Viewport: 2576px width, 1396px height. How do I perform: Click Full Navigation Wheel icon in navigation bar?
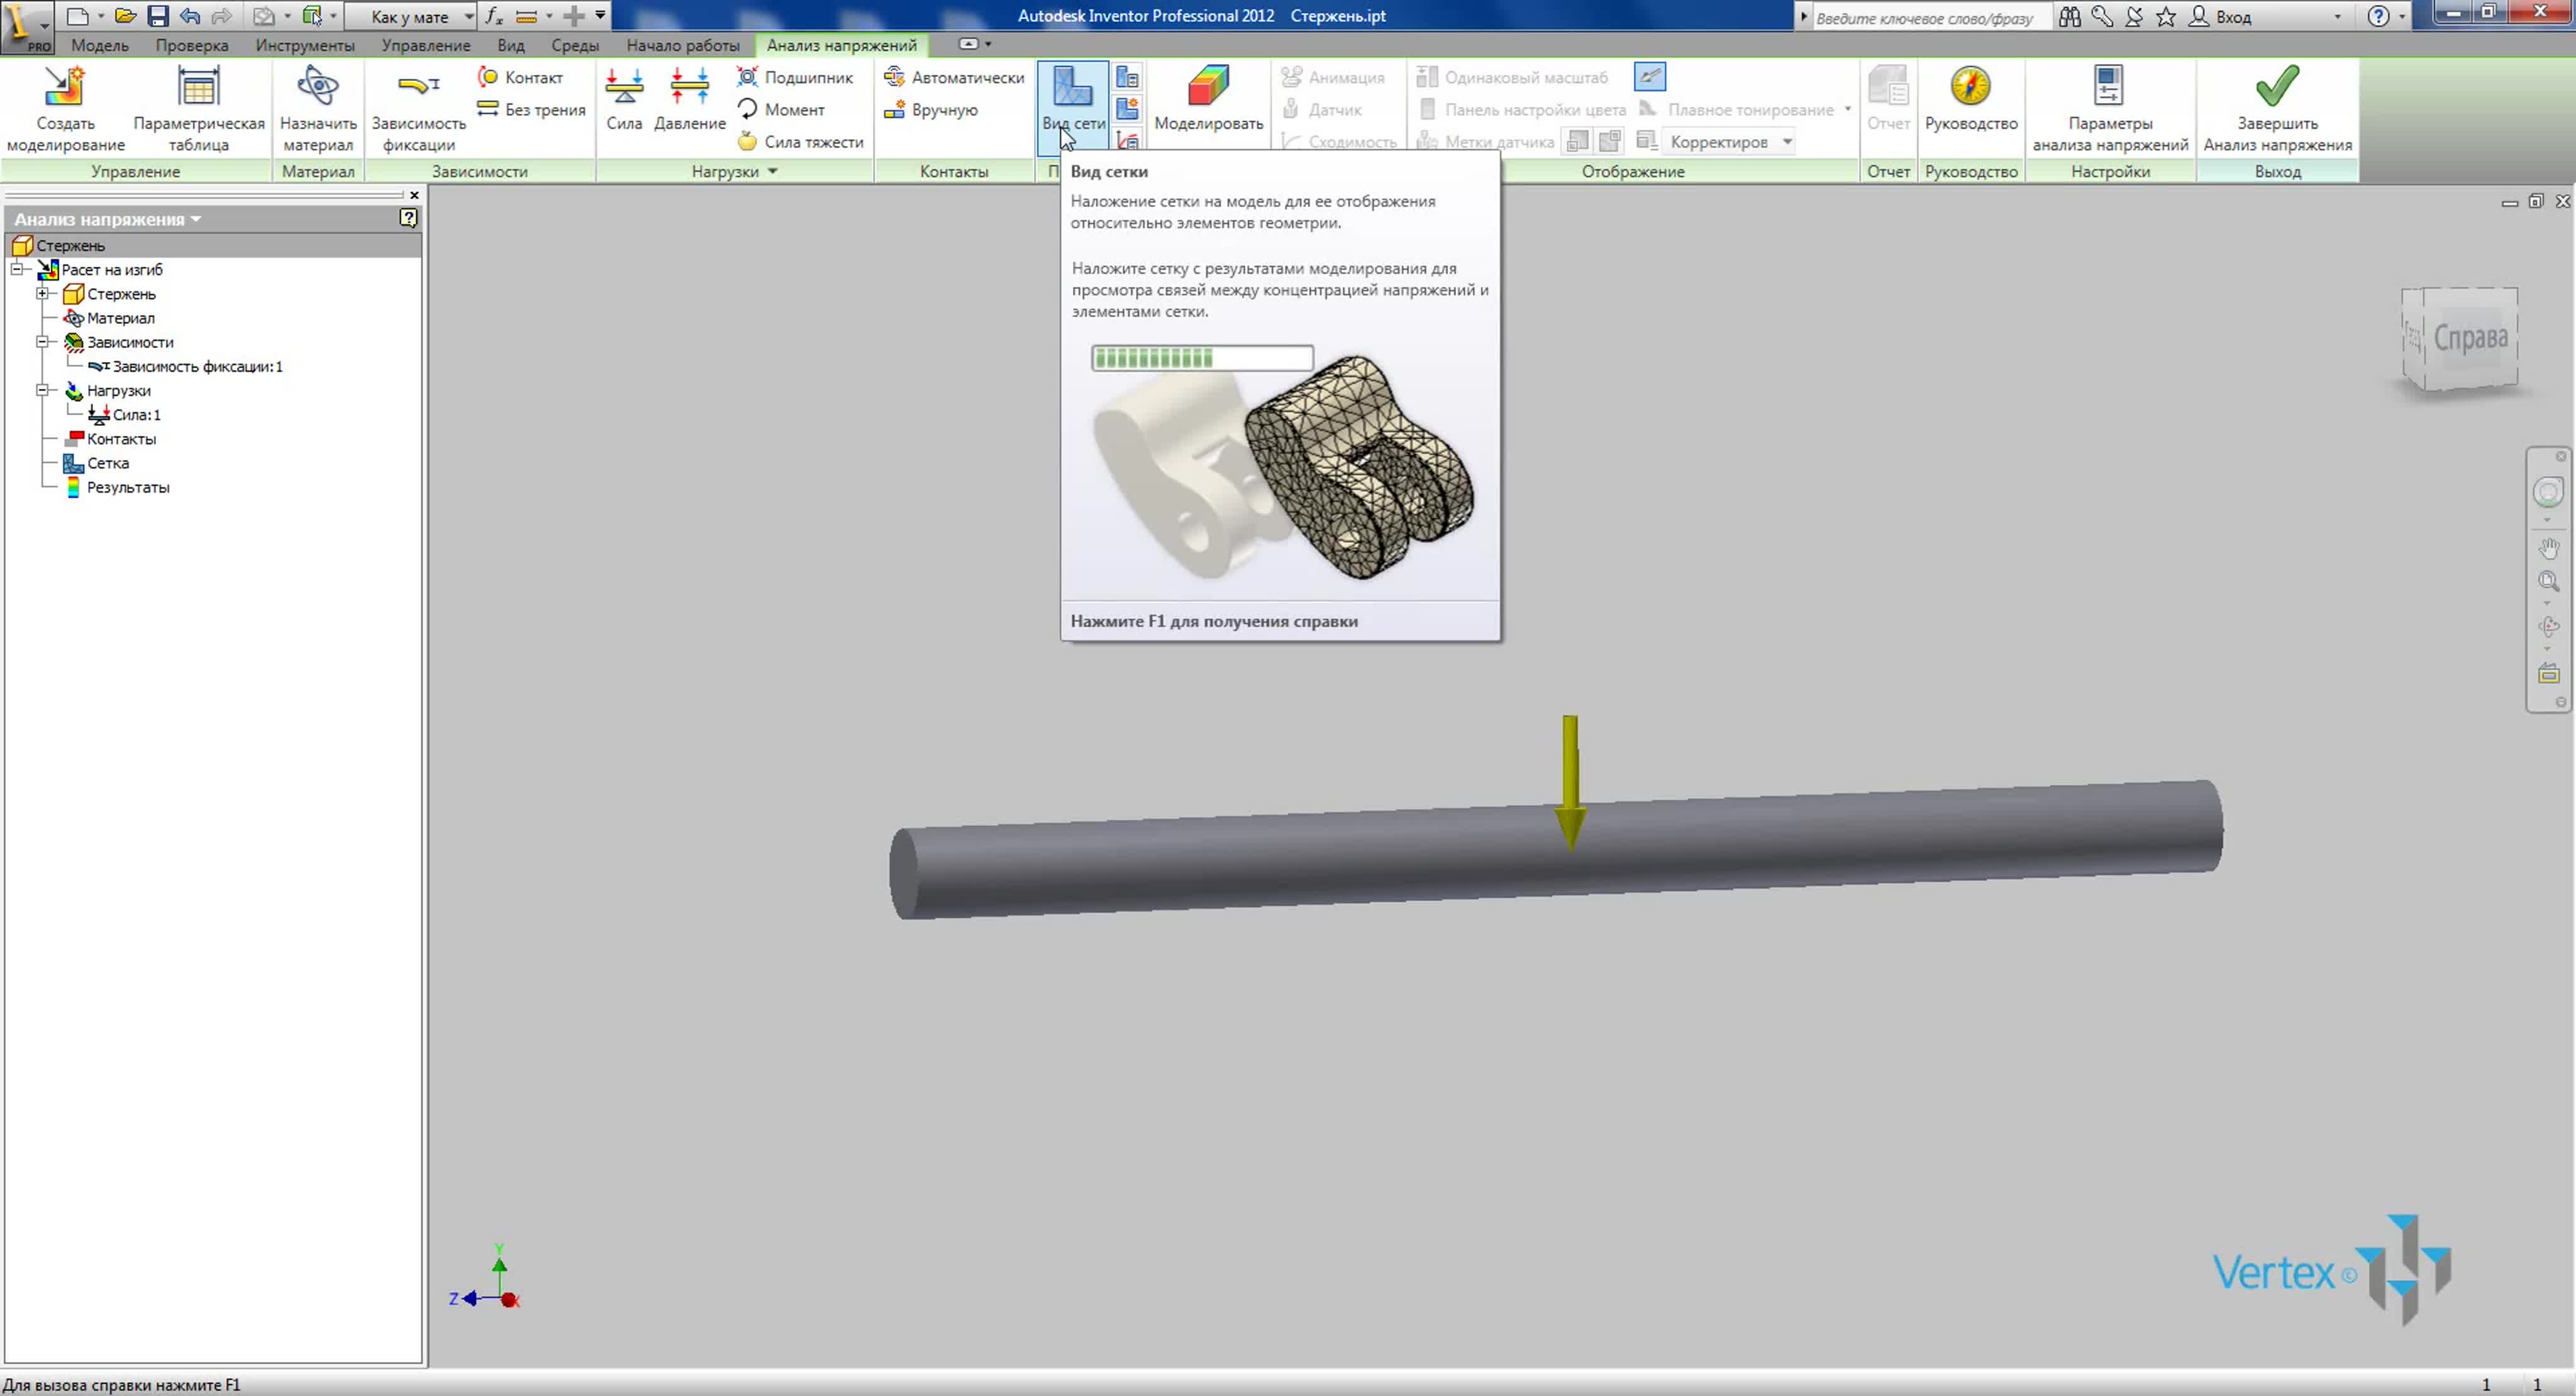click(2548, 491)
